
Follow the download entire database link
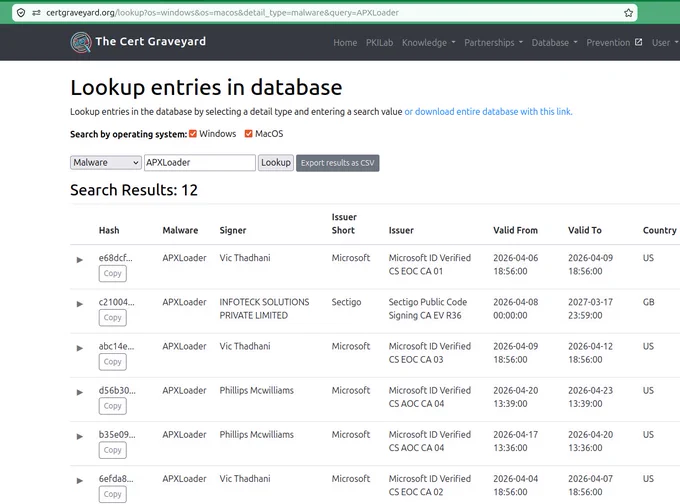pyautogui.click(x=488, y=111)
